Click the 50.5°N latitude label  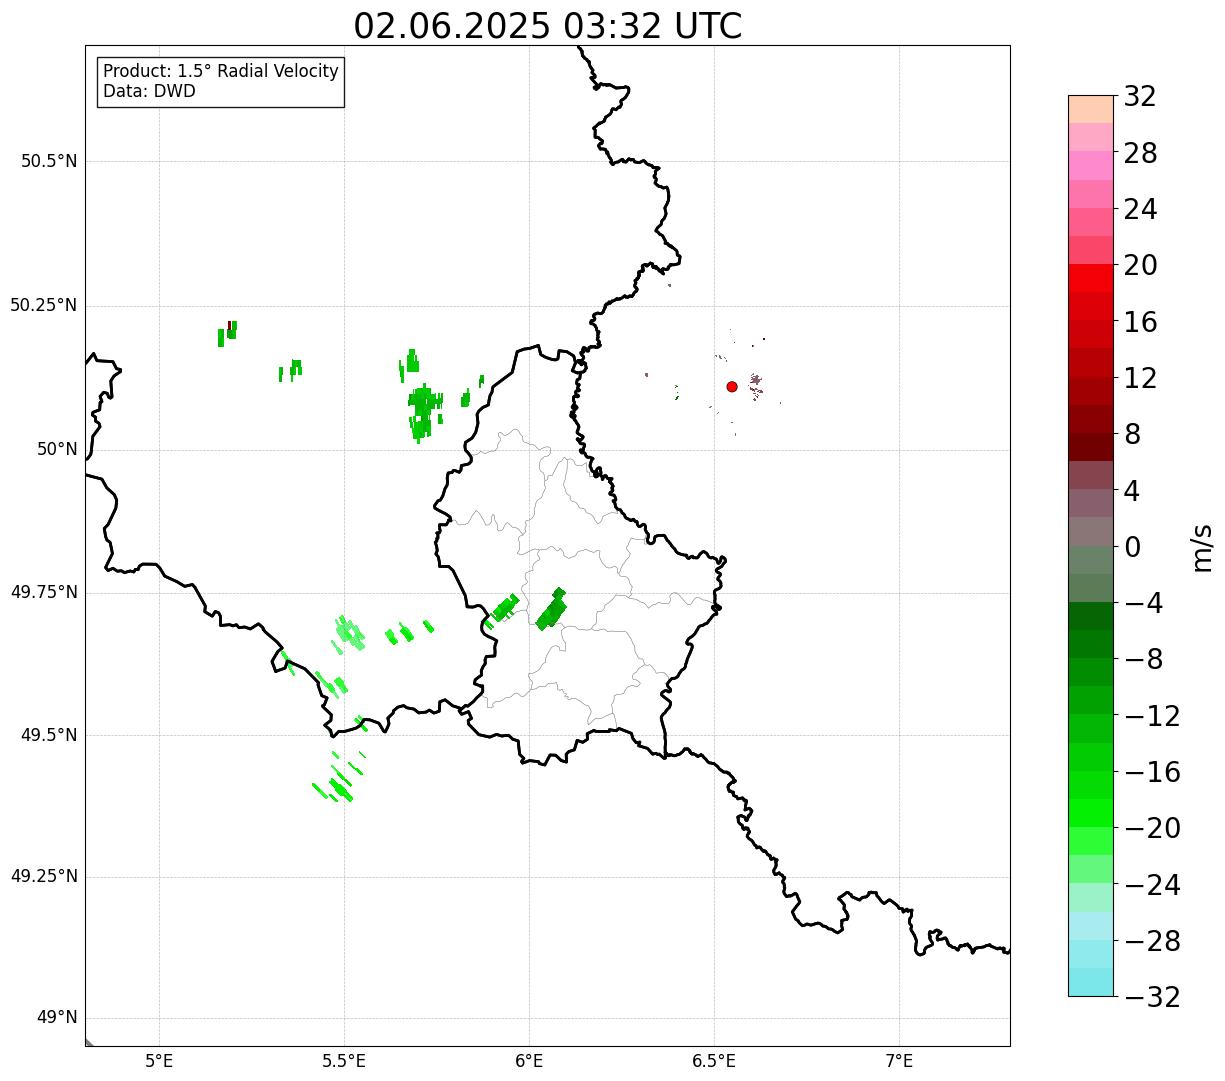pyautogui.click(x=49, y=161)
